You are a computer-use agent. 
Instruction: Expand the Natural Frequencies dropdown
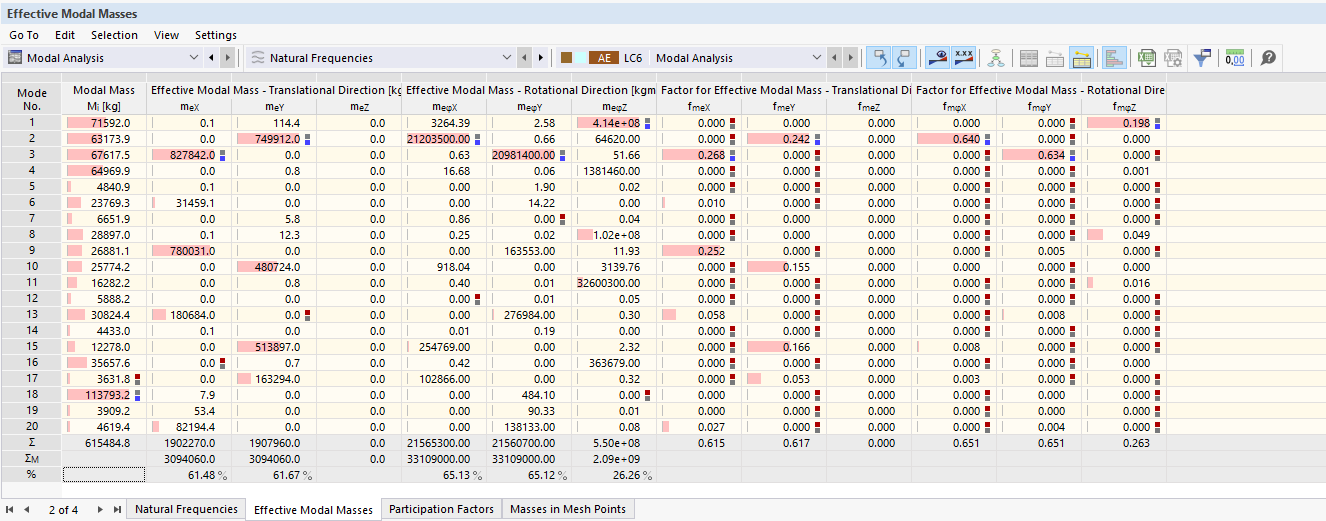click(x=507, y=58)
